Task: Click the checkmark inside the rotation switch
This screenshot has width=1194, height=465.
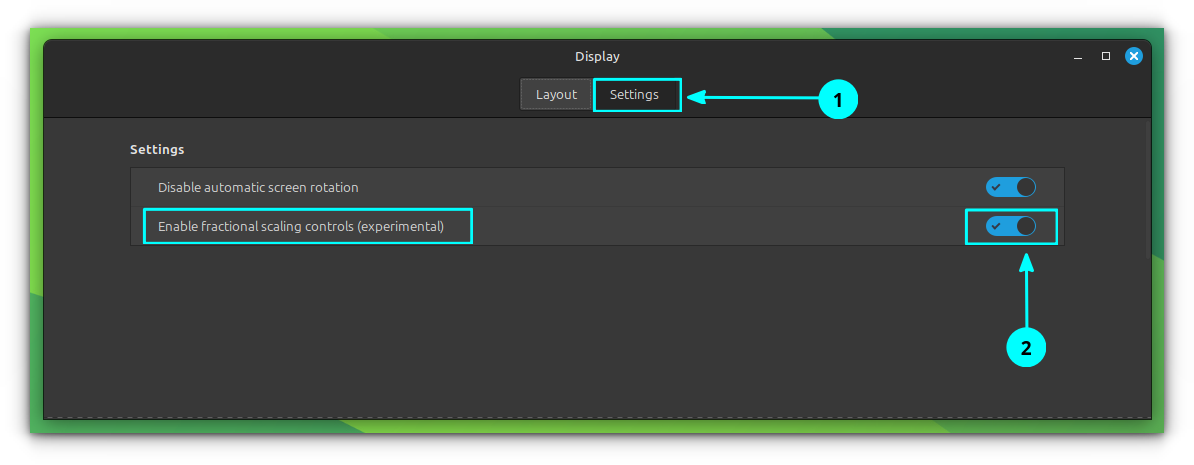Action: coord(996,187)
